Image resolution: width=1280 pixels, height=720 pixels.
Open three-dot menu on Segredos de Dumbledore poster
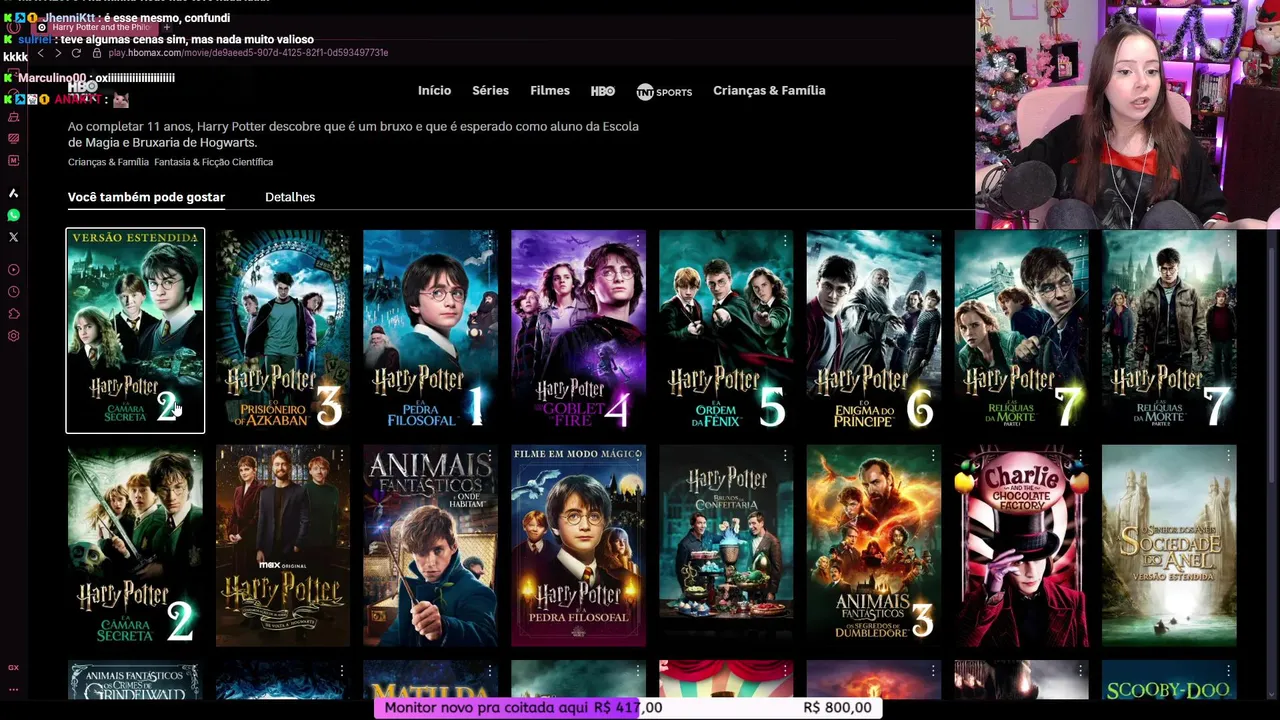933,456
